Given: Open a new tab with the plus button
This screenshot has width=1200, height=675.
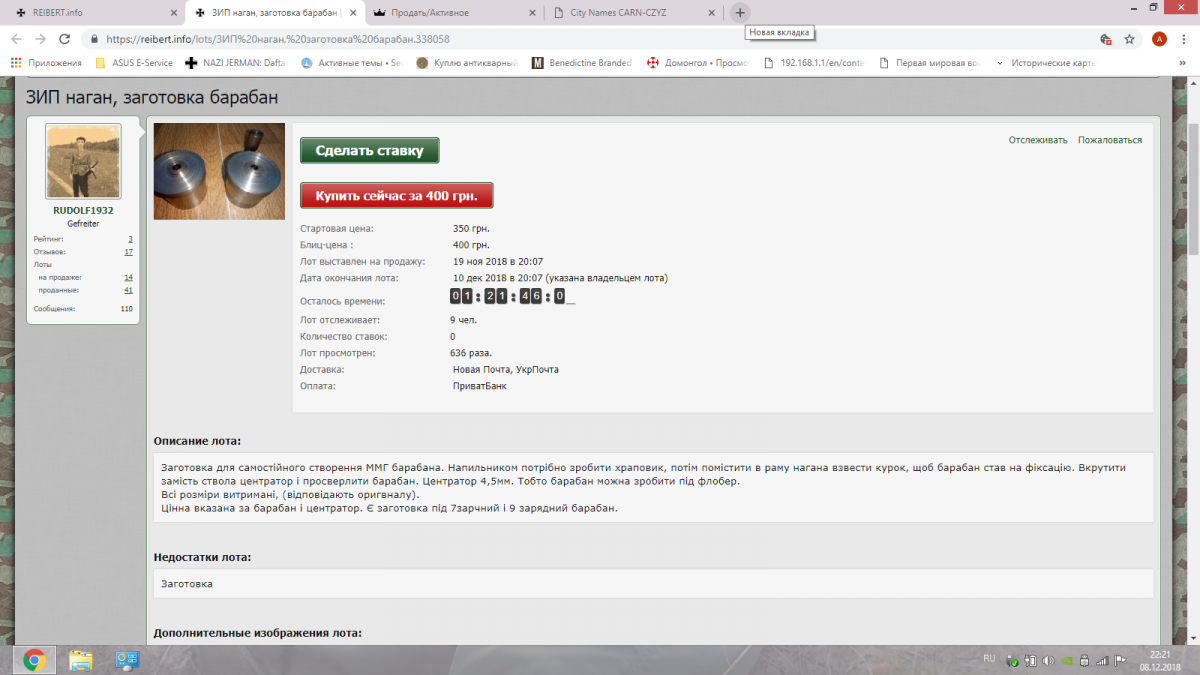Looking at the screenshot, I should coord(739,13).
